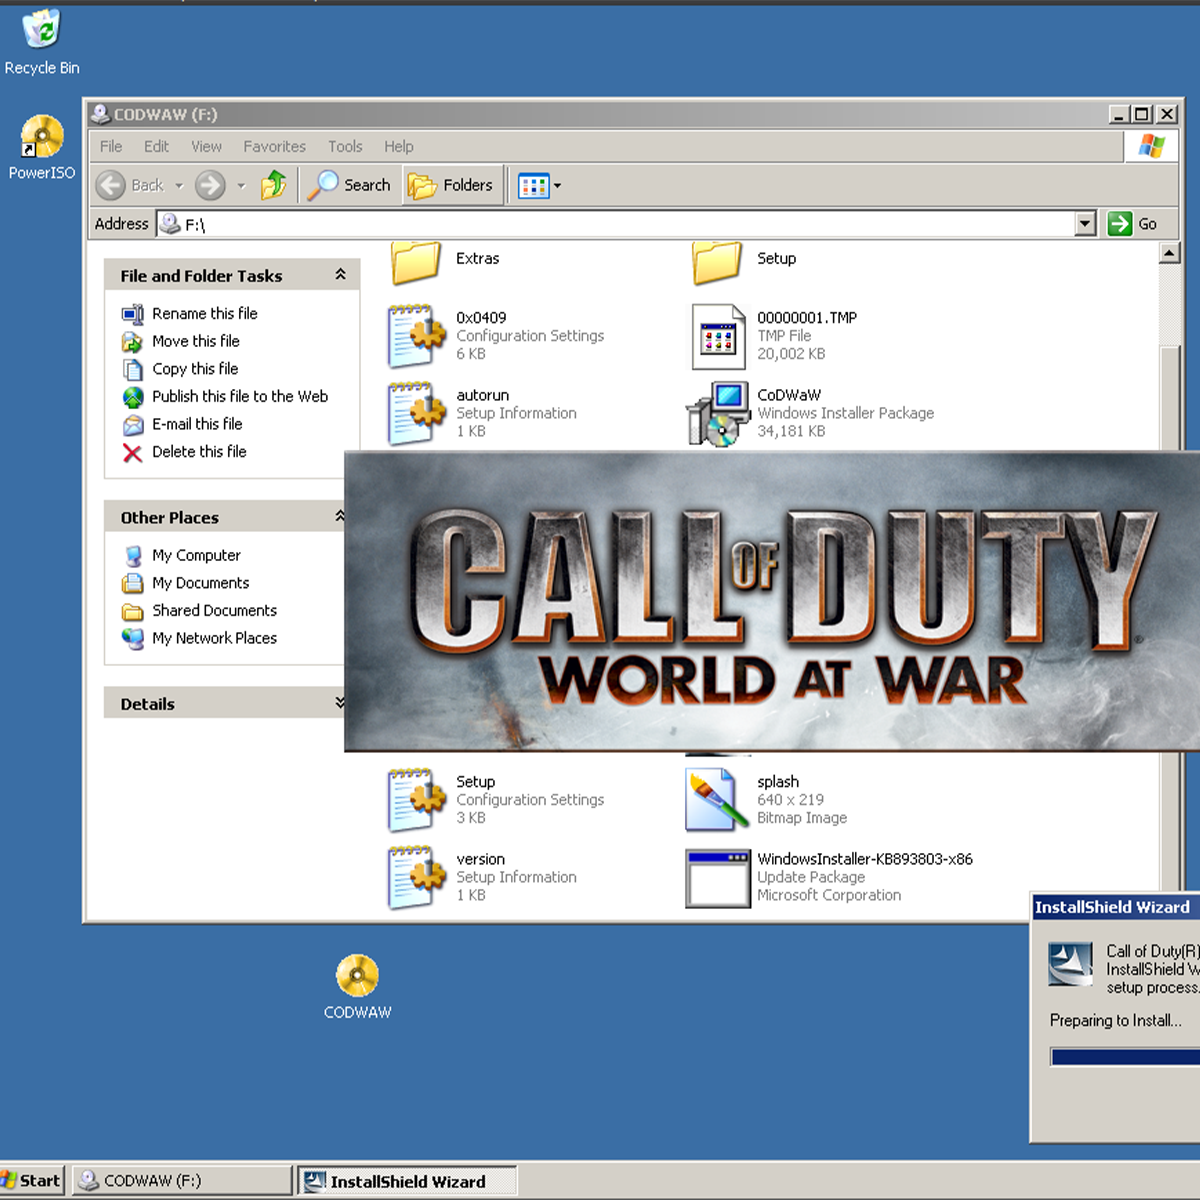Click the Go button beside the address bar
Image resolution: width=1200 pixels, height=1200 pixels.
pyautogui.click(x=1132, y=224)
